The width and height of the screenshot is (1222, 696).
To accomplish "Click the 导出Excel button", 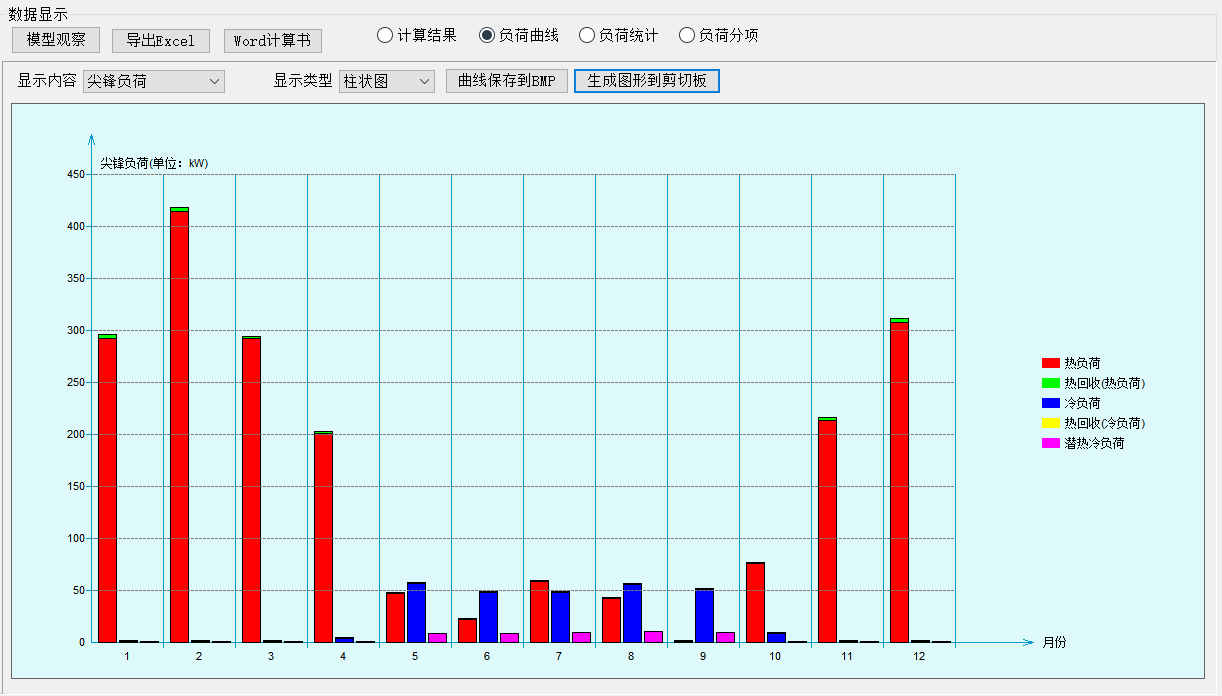I will point(161,40).
